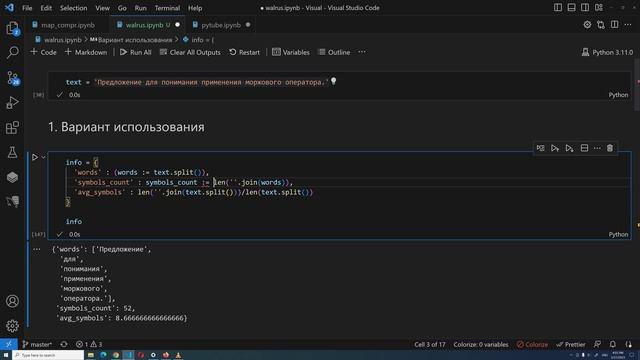Change the first cell's Python language mode

[618, 95]
